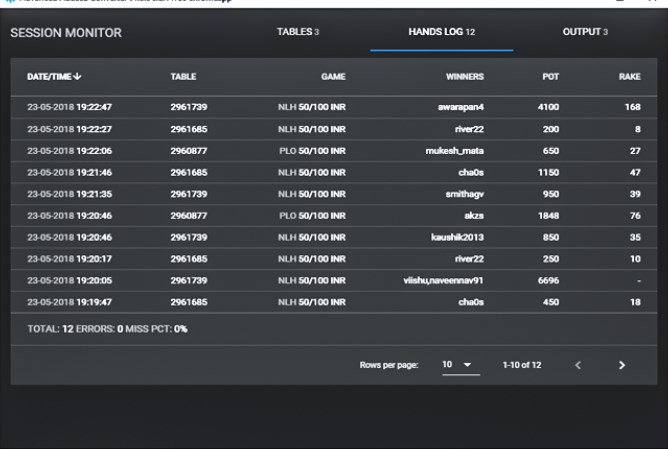Click pot value 650
668x449 pixels.
tap(551, 151)
